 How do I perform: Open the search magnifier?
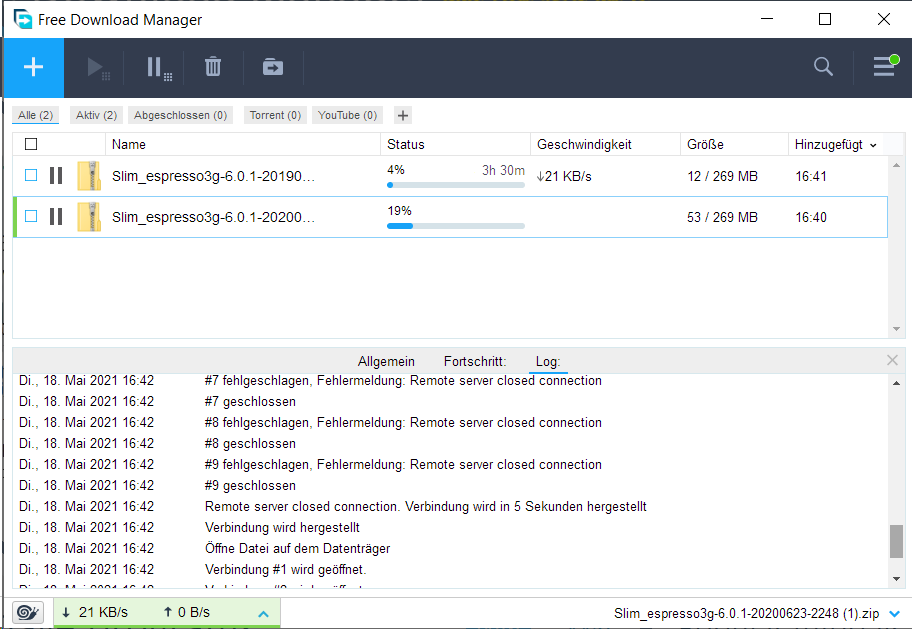point(823,67)
